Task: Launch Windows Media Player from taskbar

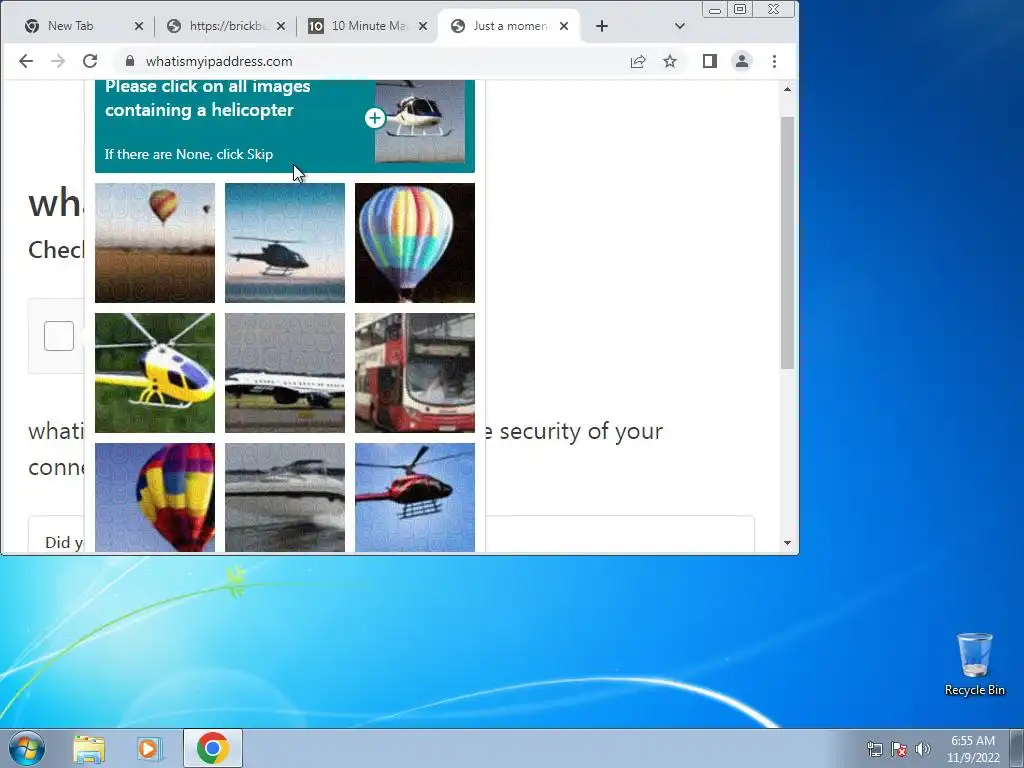Action: pos(149,749)
